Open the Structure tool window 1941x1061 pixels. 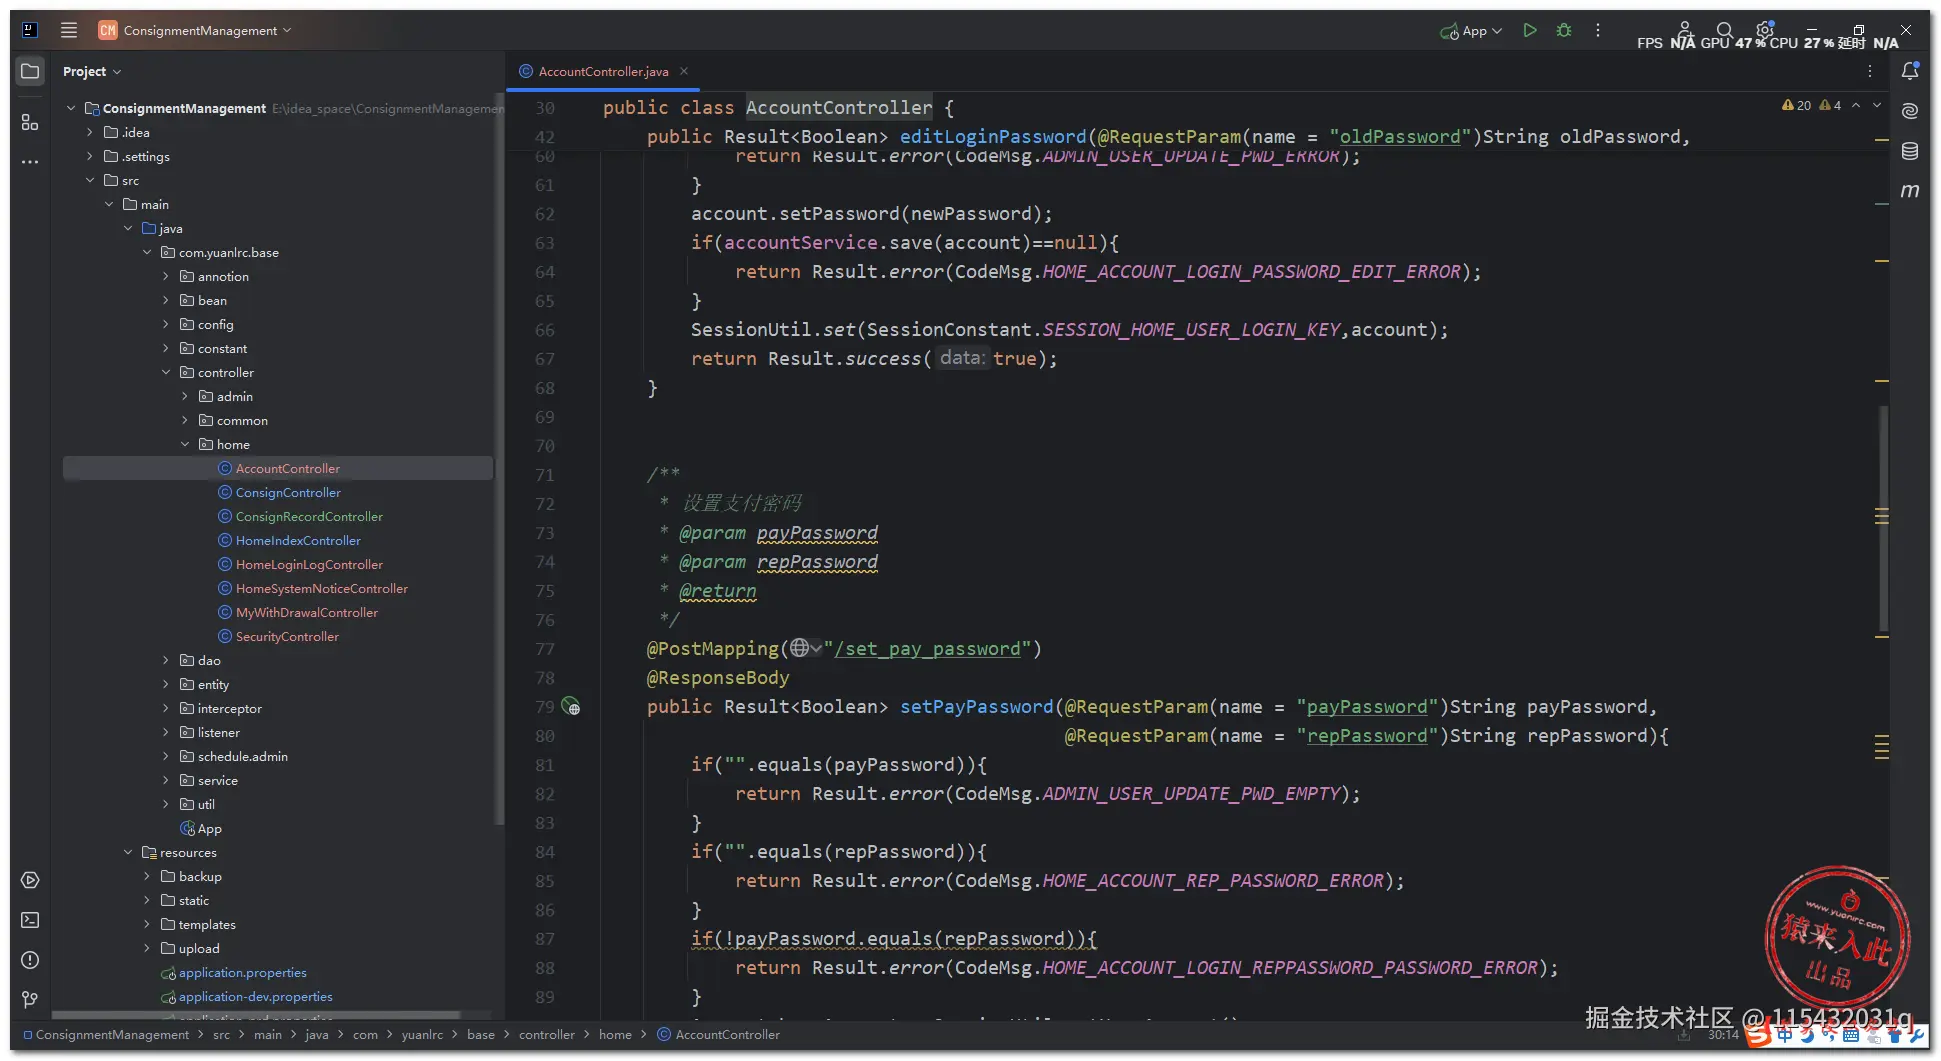coord(30,122)
